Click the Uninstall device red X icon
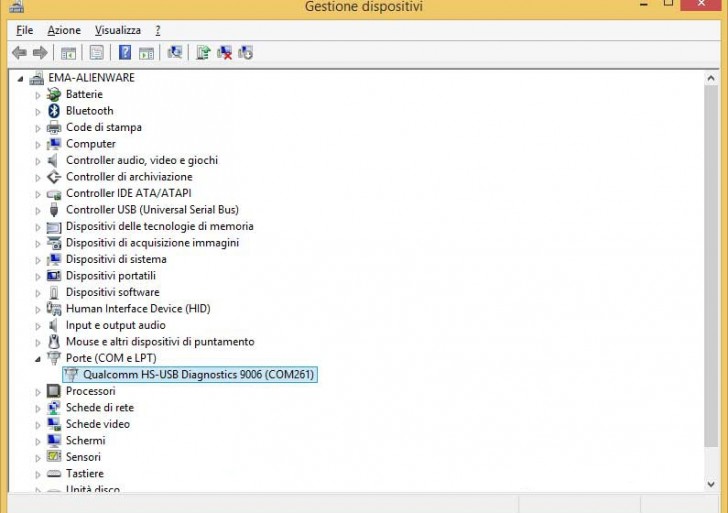This screenshot has height=513, width=728. (224, 52)
